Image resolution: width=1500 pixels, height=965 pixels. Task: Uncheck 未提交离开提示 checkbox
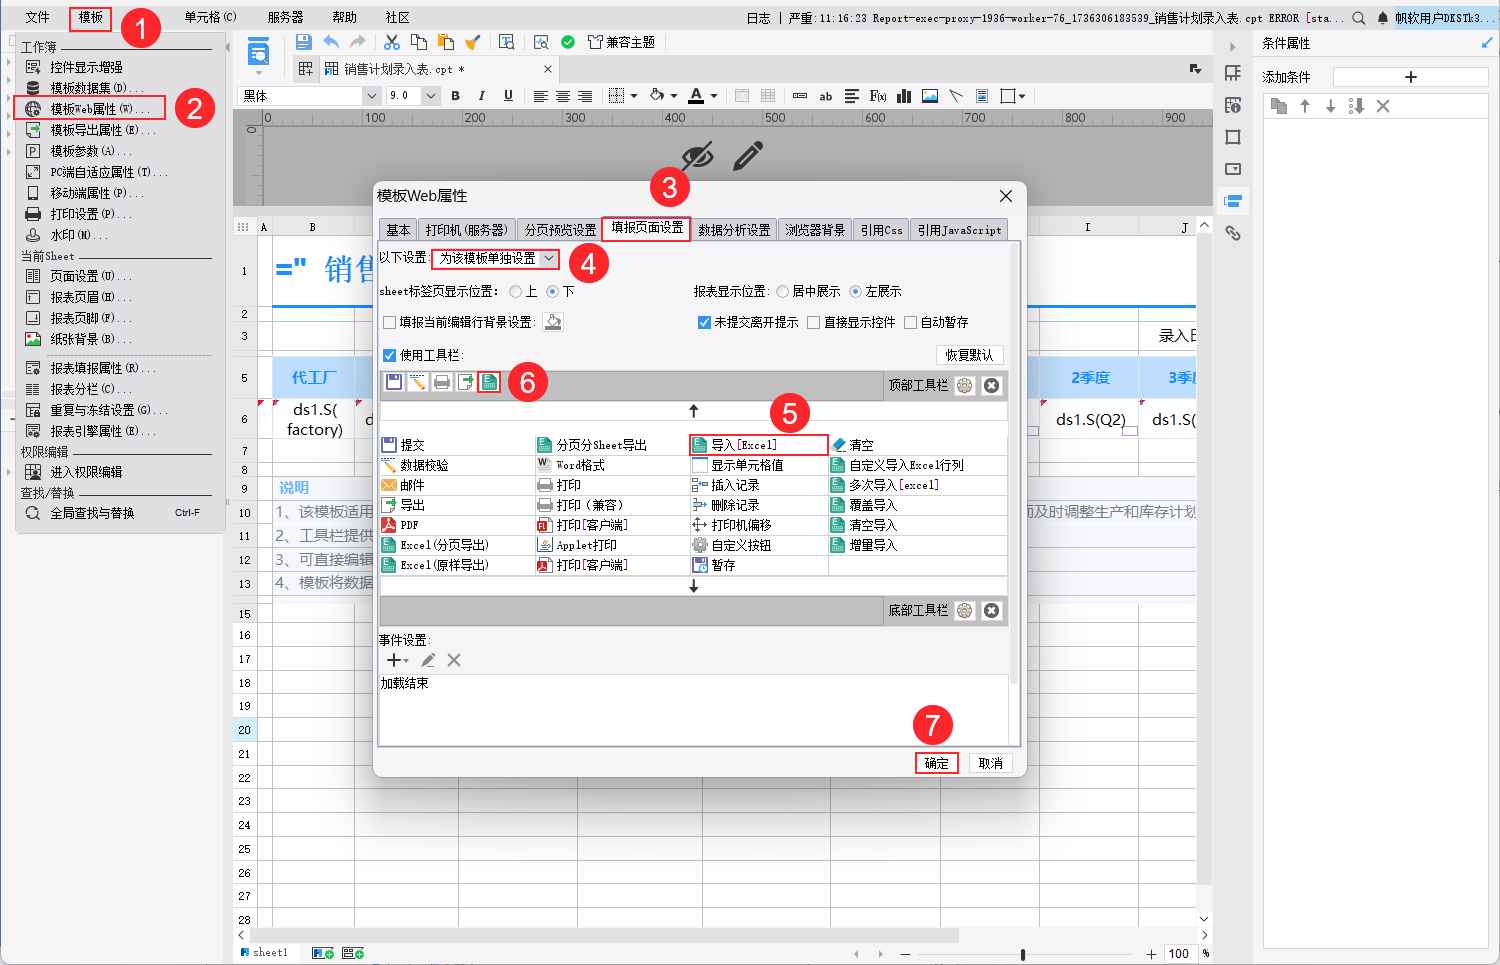704,322
